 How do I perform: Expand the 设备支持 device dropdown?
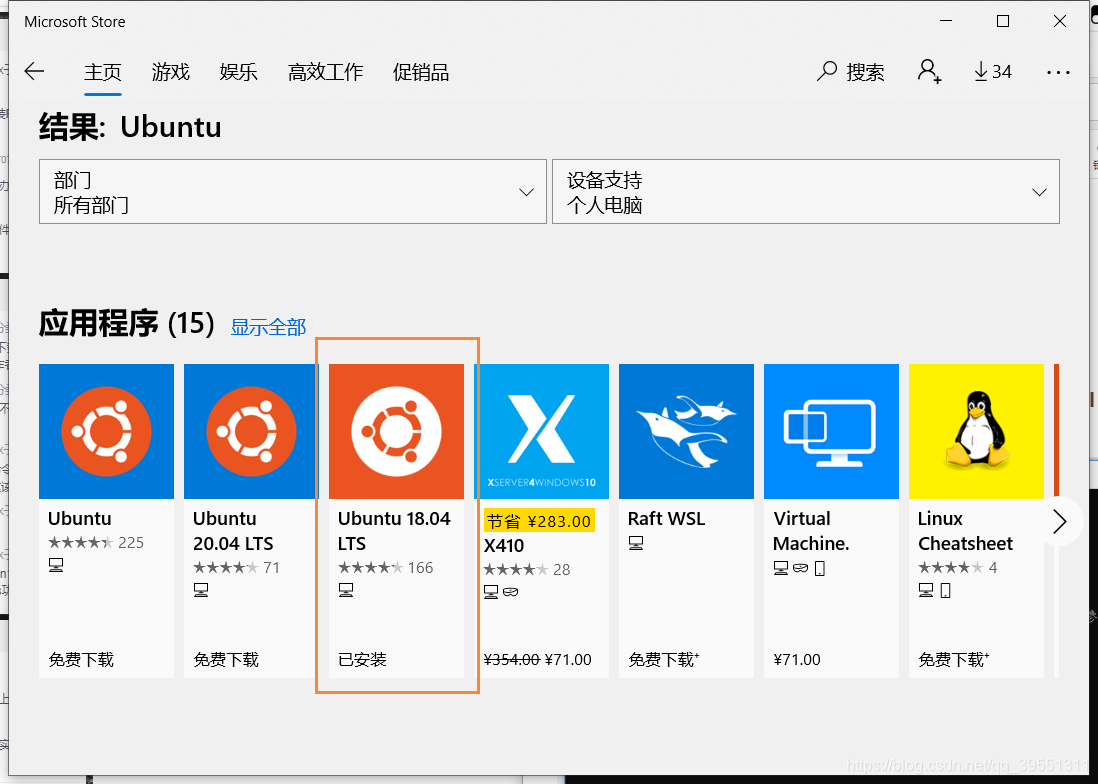click(x=806, y=192)
